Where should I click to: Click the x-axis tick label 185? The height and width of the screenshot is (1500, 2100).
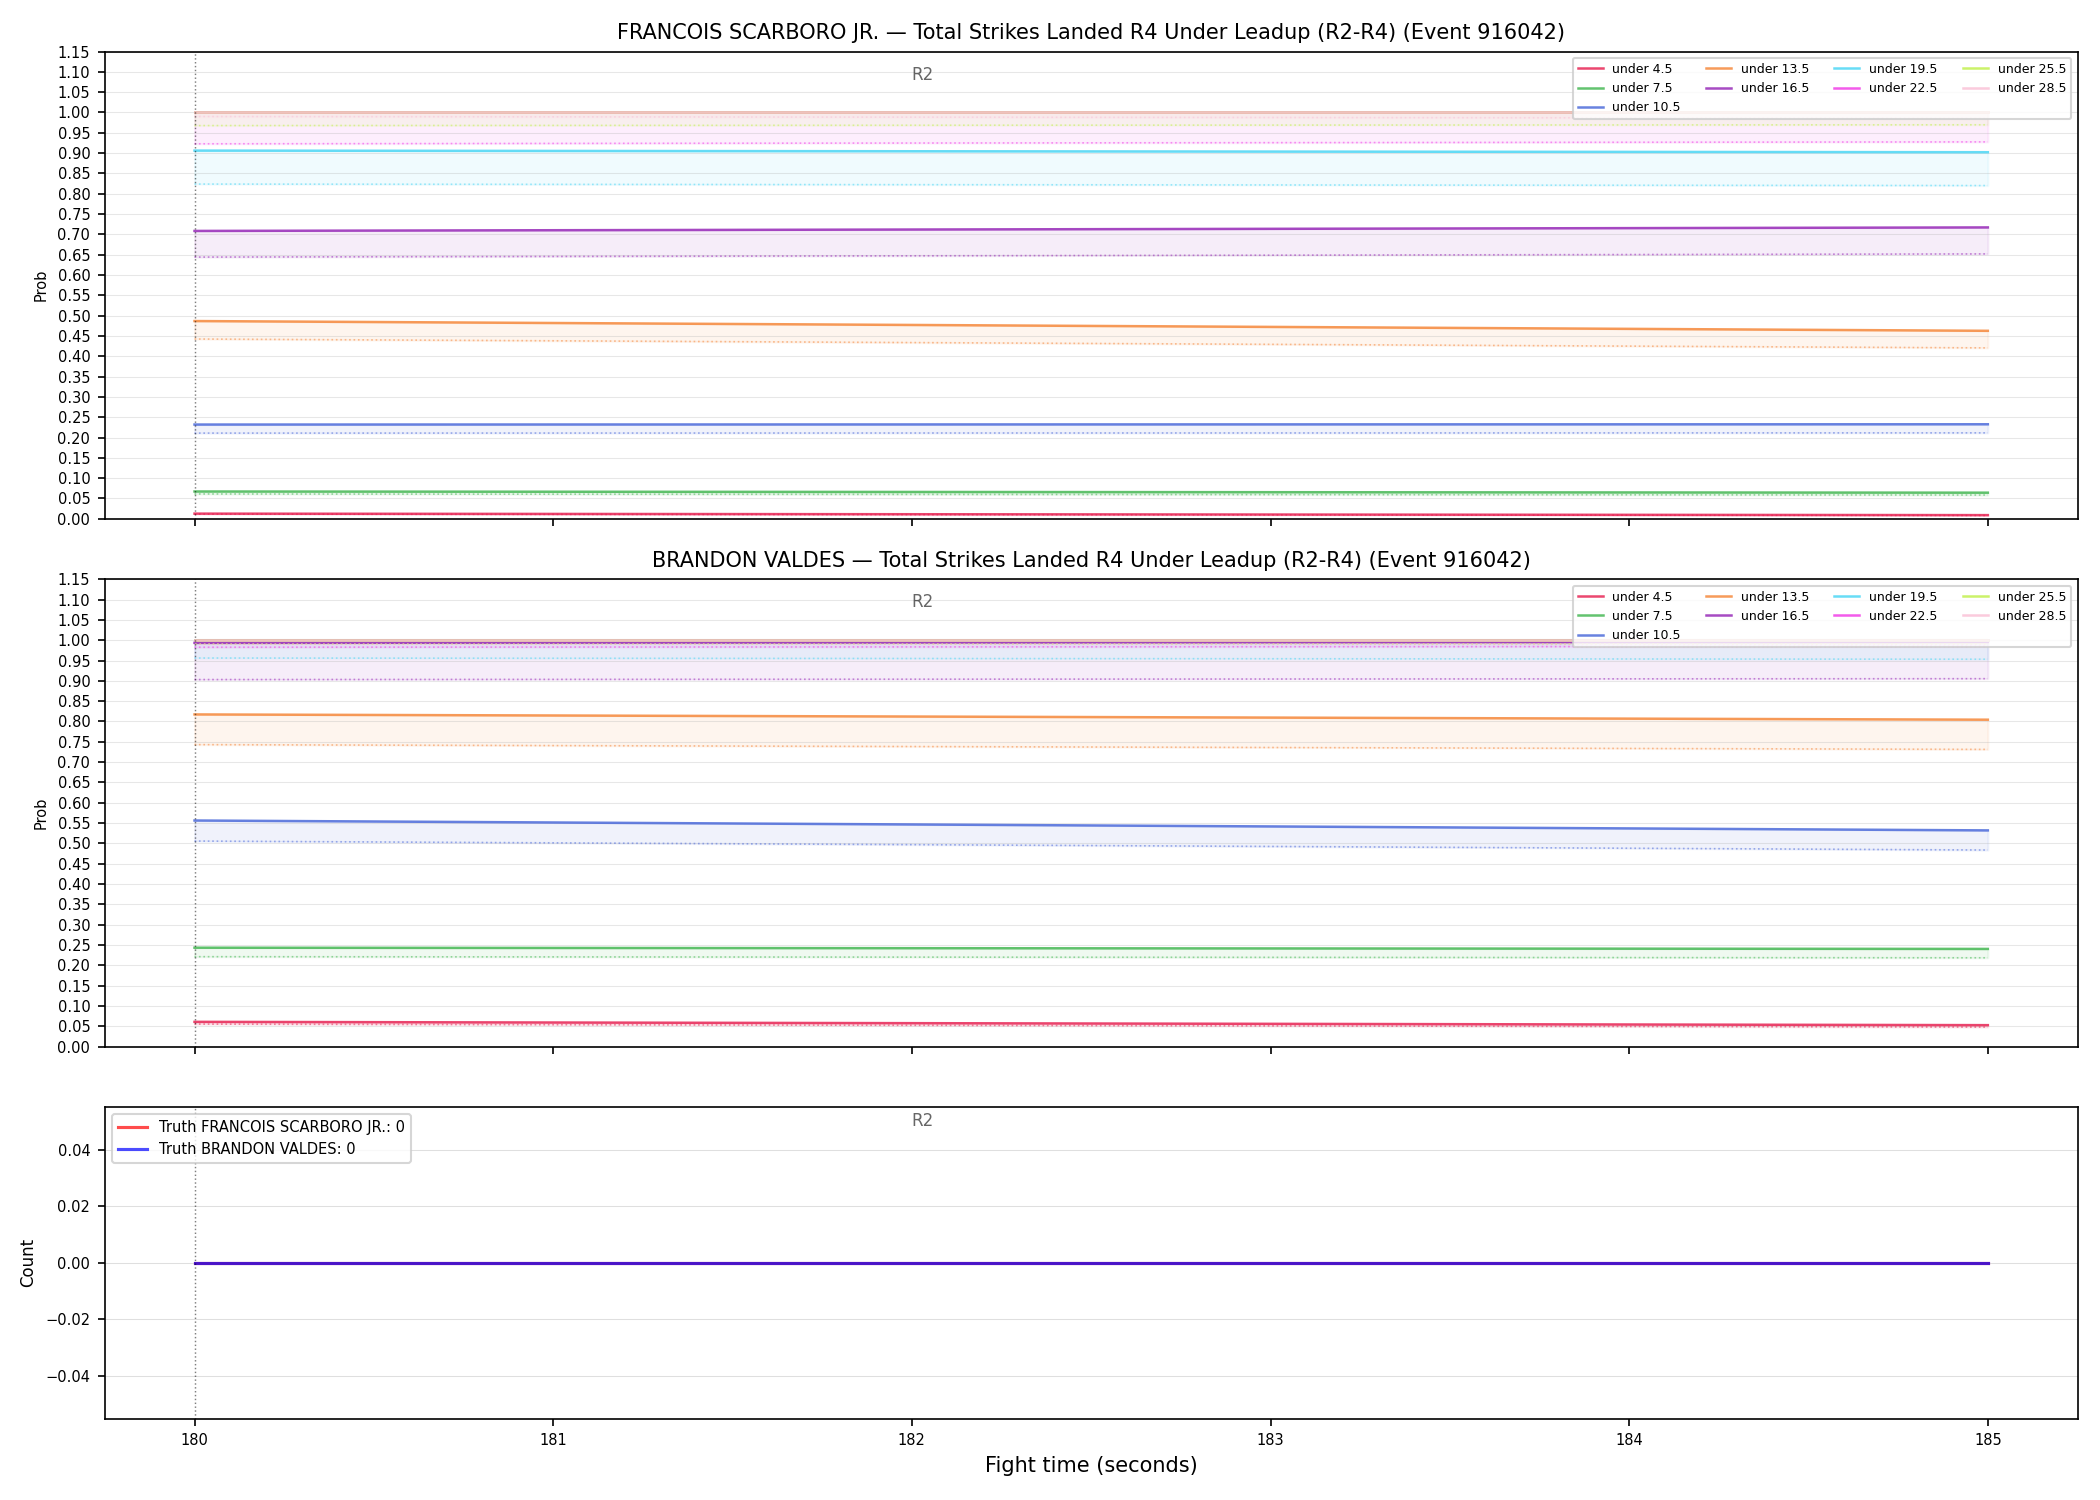[1988, 1440]
